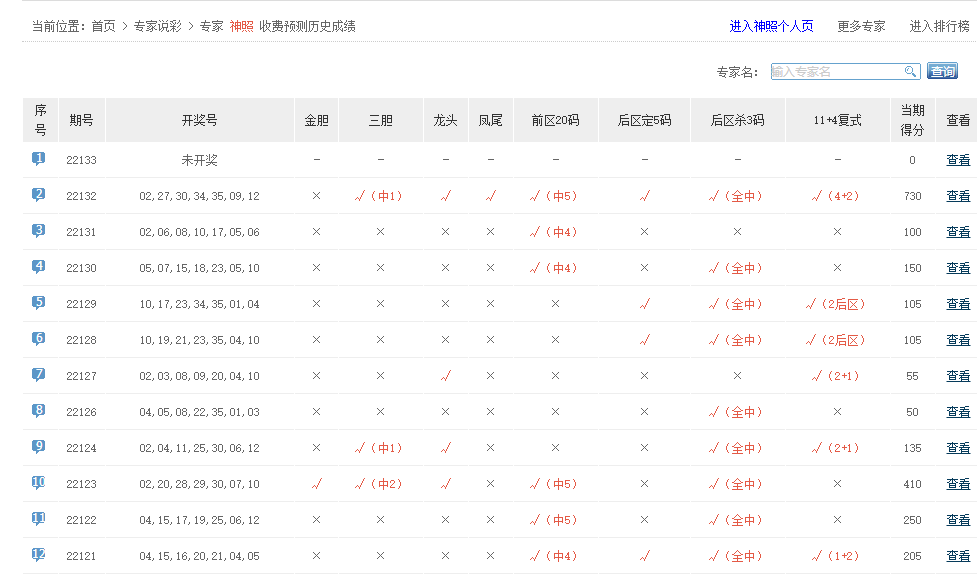This screenshot has width=977, height=574.
Task: Click expert name 神照 in breadcrumb
Action: coord(241,26)
